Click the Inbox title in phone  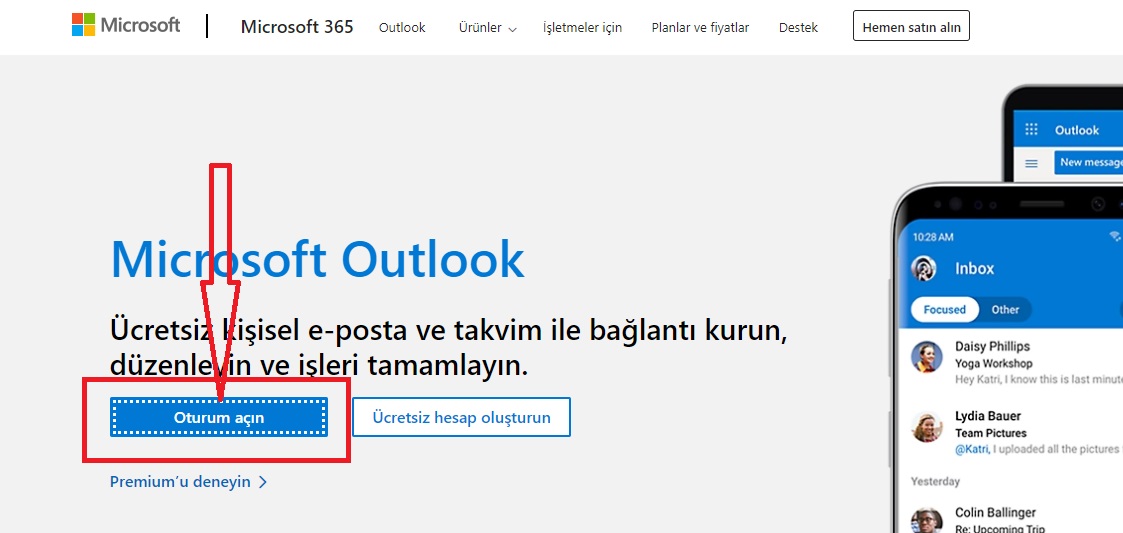[x=975, y=269]
